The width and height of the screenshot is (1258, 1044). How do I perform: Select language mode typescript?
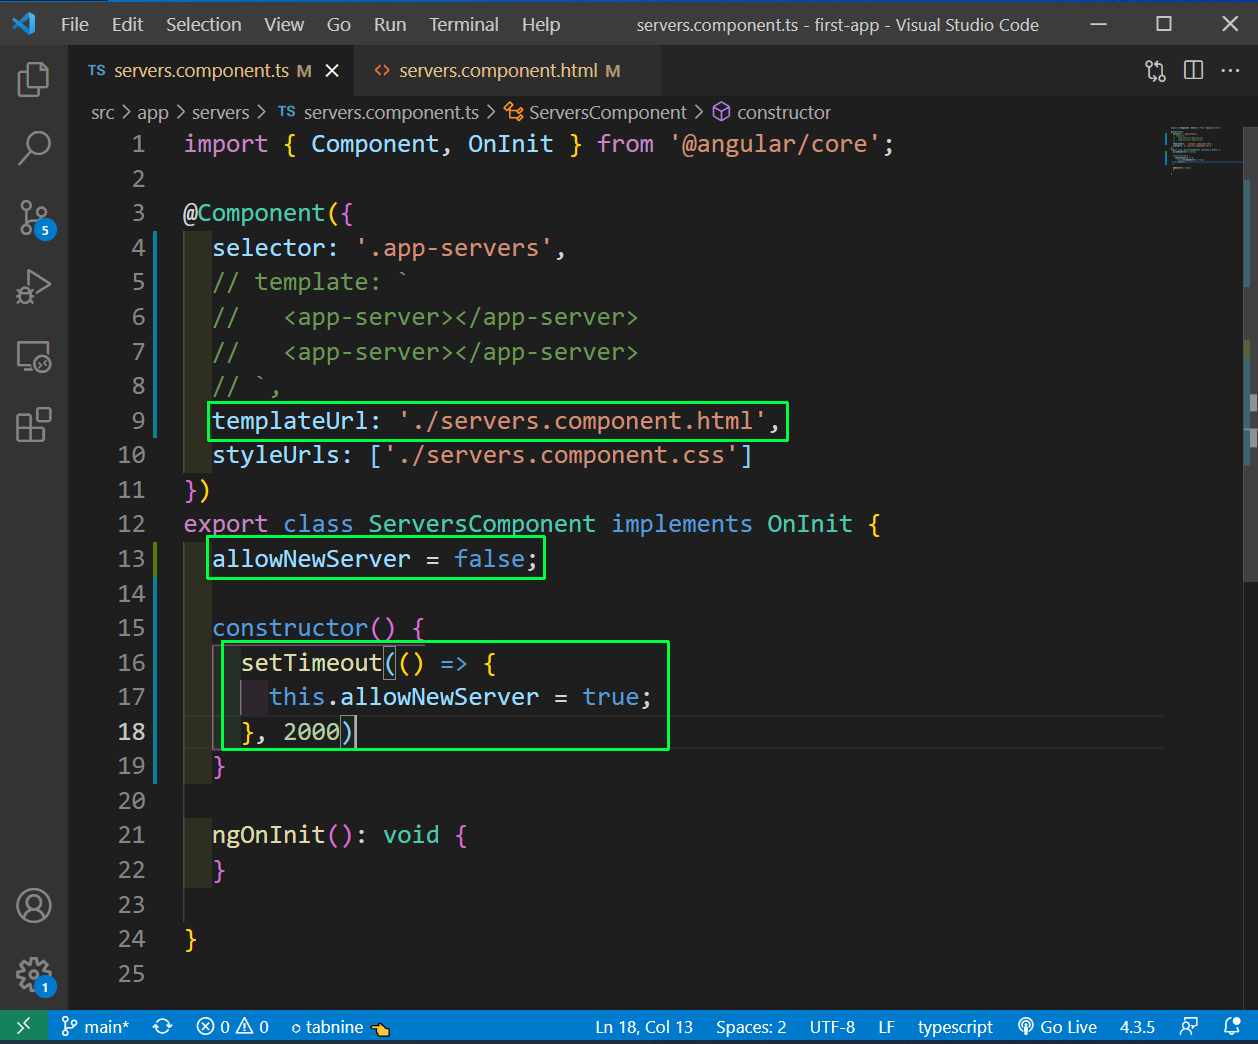click(x=955, y=1027)
